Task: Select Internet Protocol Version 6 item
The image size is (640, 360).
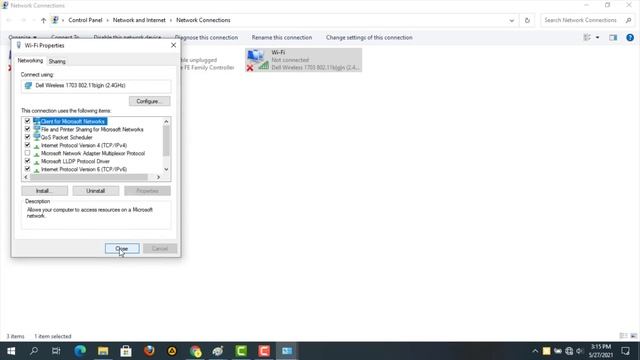Action: [84, 169]
